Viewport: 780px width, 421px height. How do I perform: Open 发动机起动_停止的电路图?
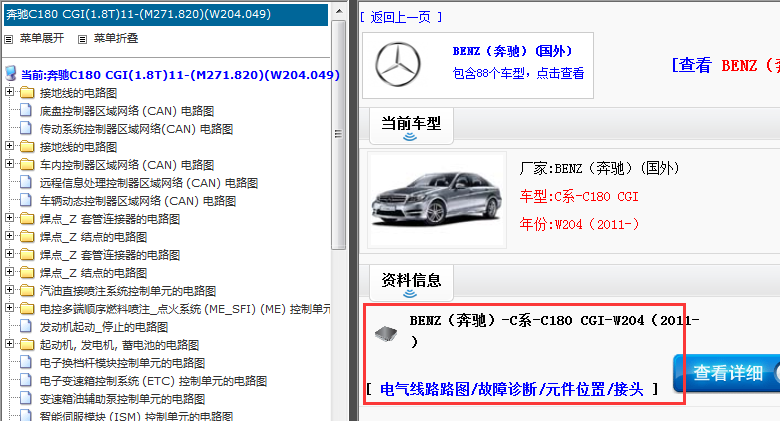pos(103,327)
